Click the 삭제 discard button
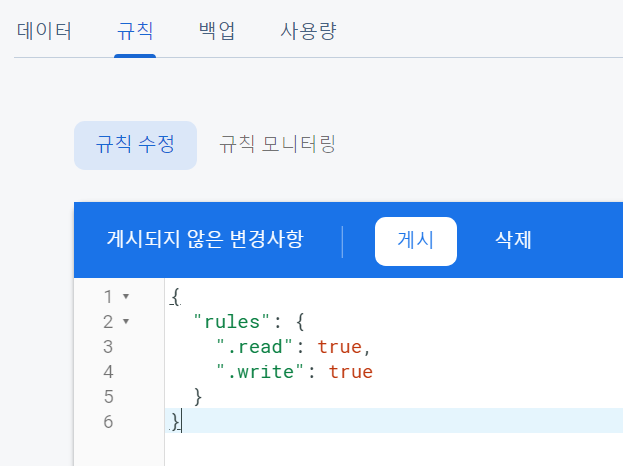The height and width of the screenshot is (466, 623). [x=513, y=240]
